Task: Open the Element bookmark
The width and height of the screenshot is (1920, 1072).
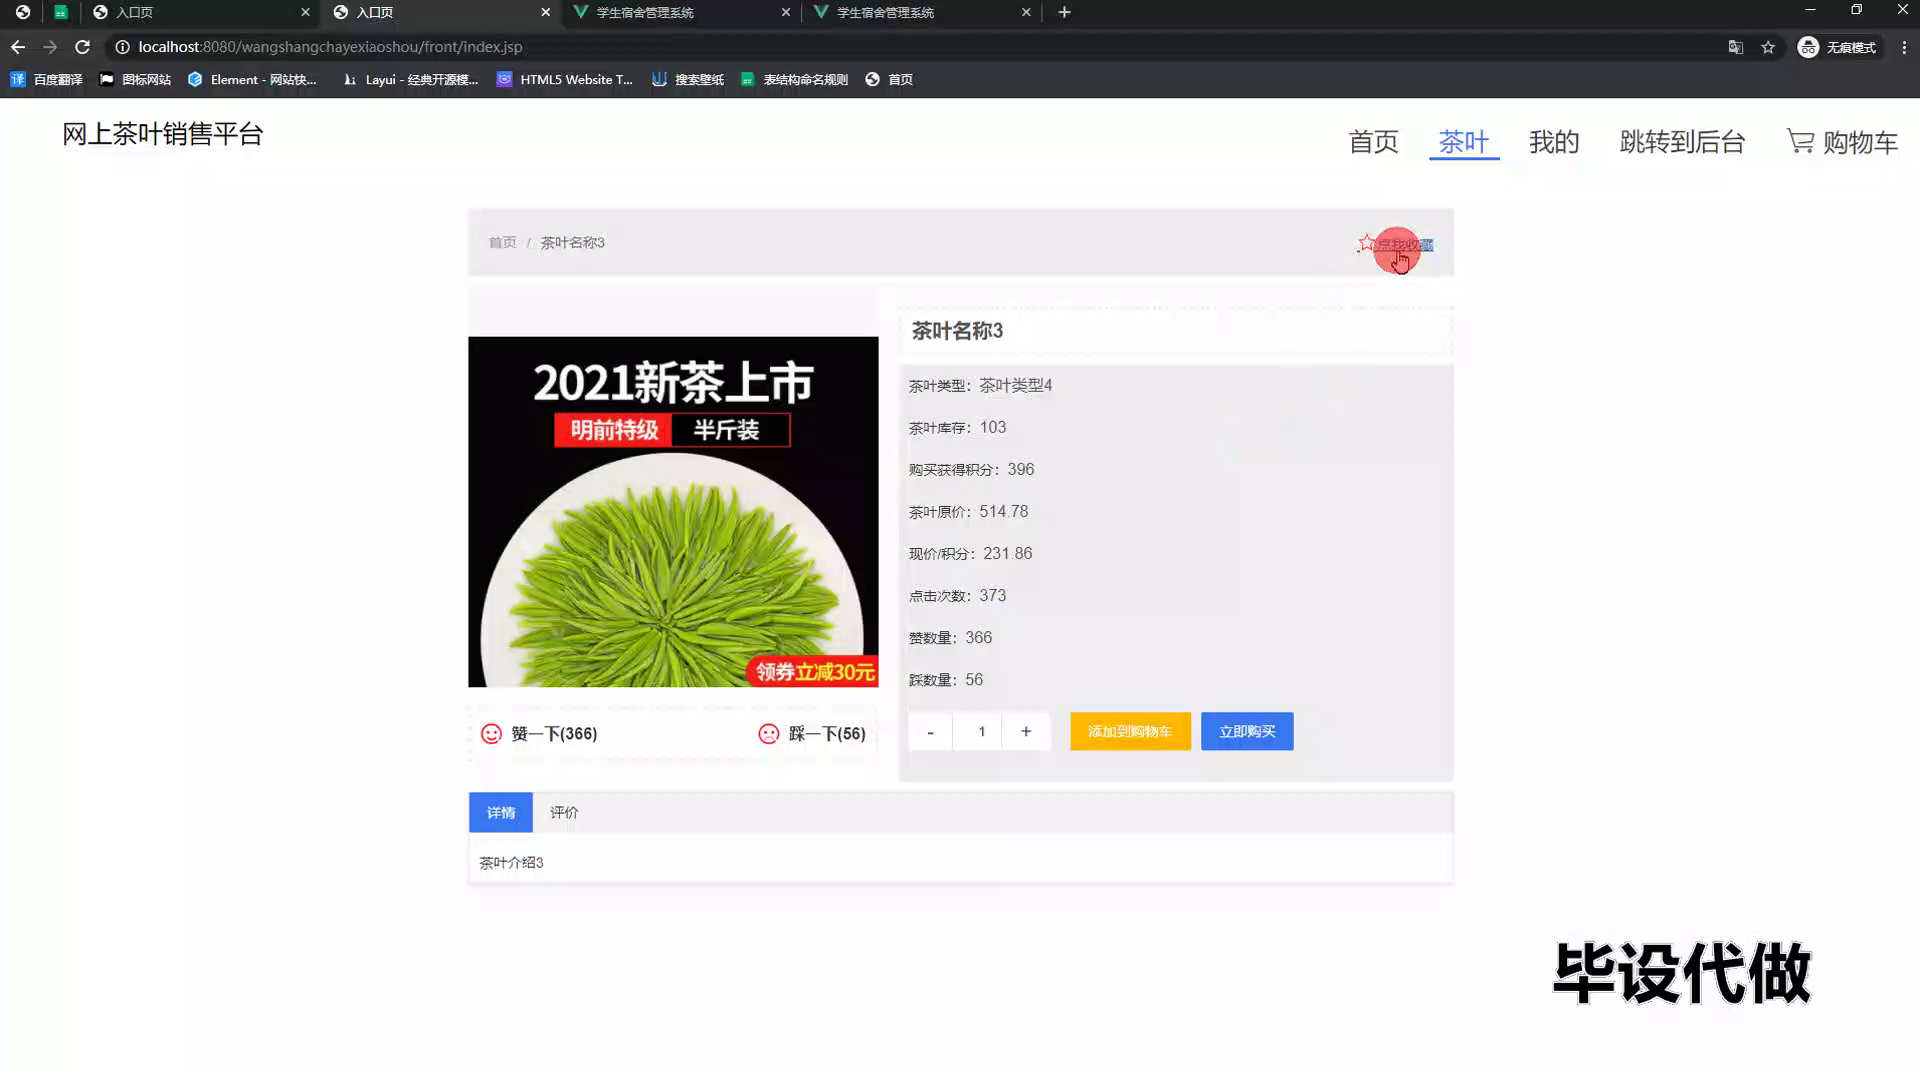Action: coord(252,79)
